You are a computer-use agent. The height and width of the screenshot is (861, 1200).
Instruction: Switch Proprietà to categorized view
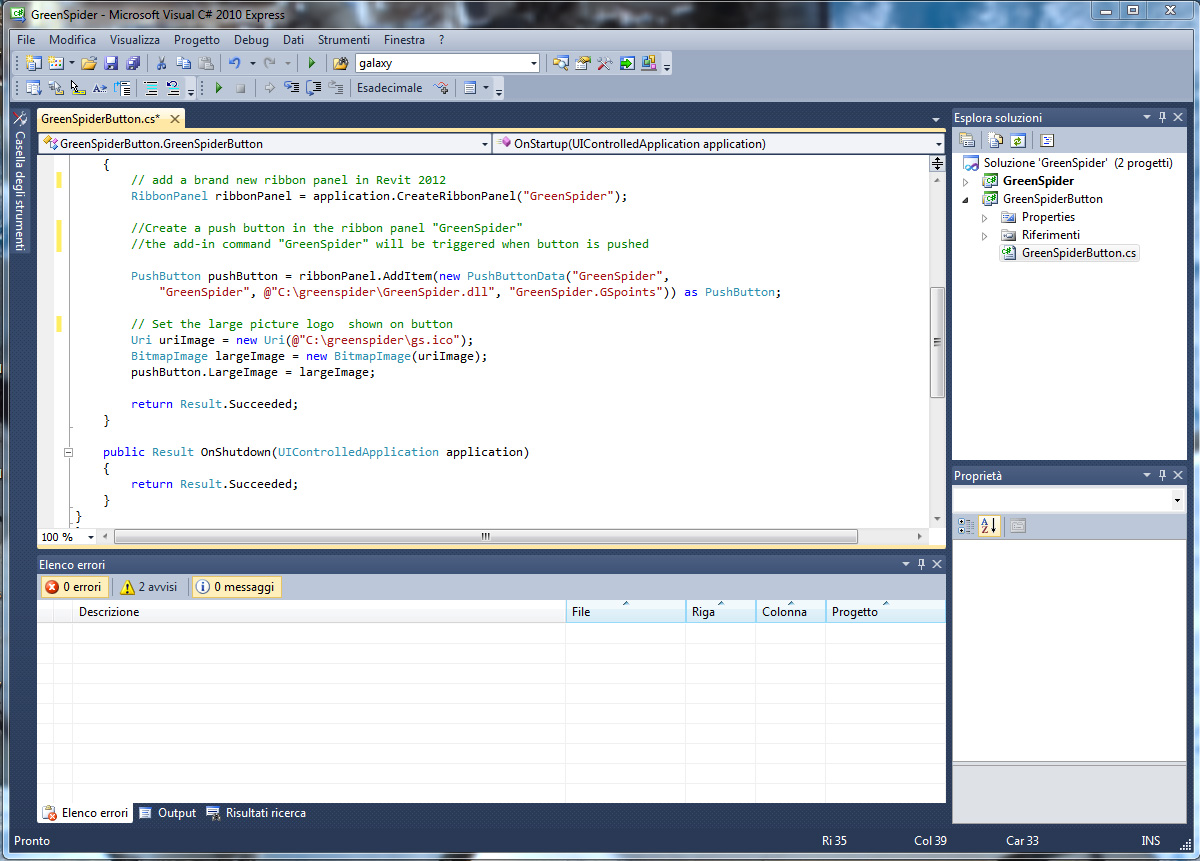(x=966, y=526)
